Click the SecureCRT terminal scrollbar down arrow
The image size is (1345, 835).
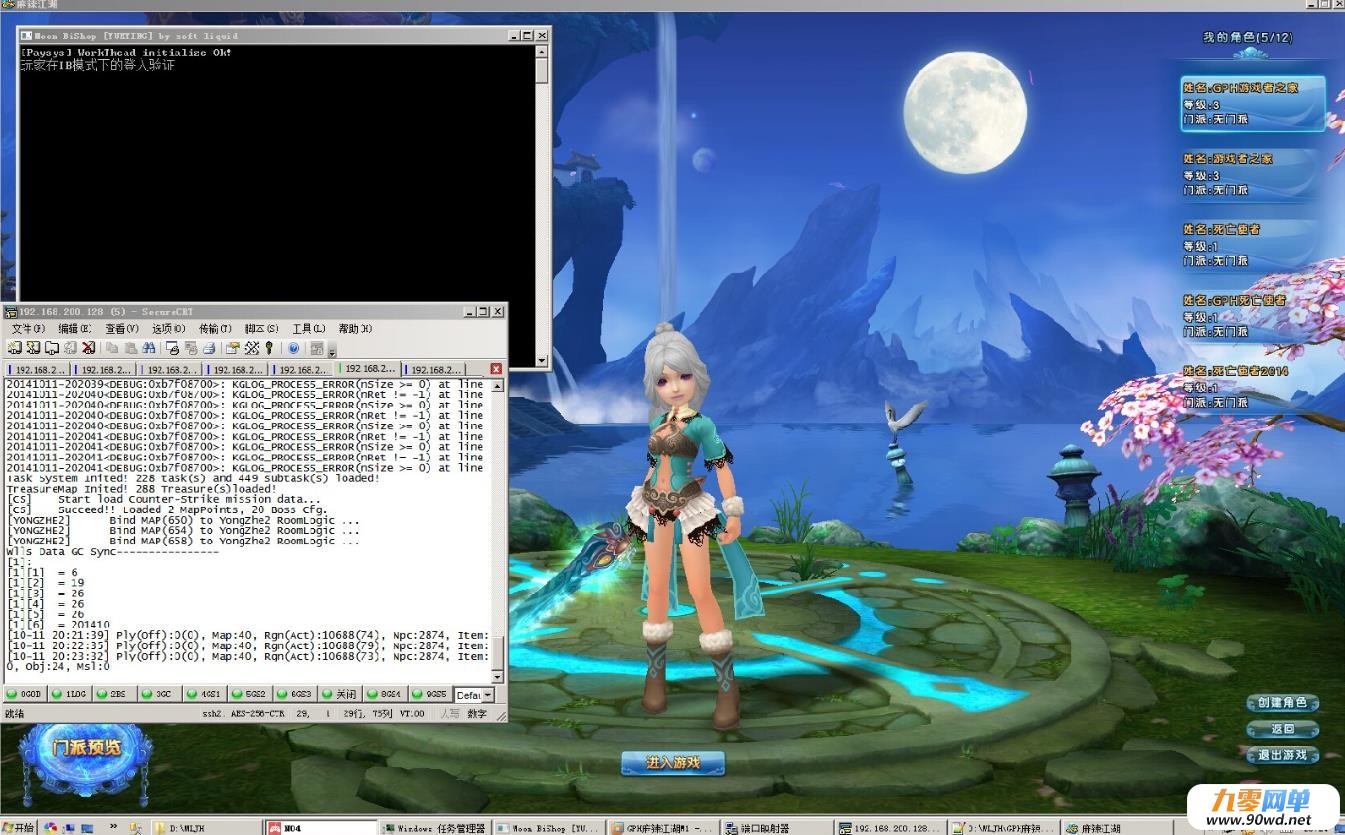click(x=499, y=677)
